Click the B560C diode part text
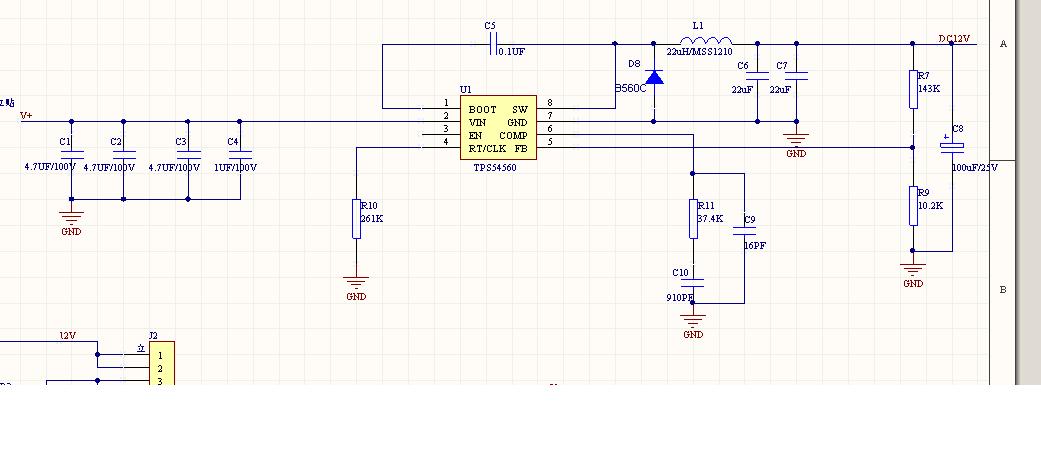The width and height of the screenshot is (1041, 450). [630, 88]
